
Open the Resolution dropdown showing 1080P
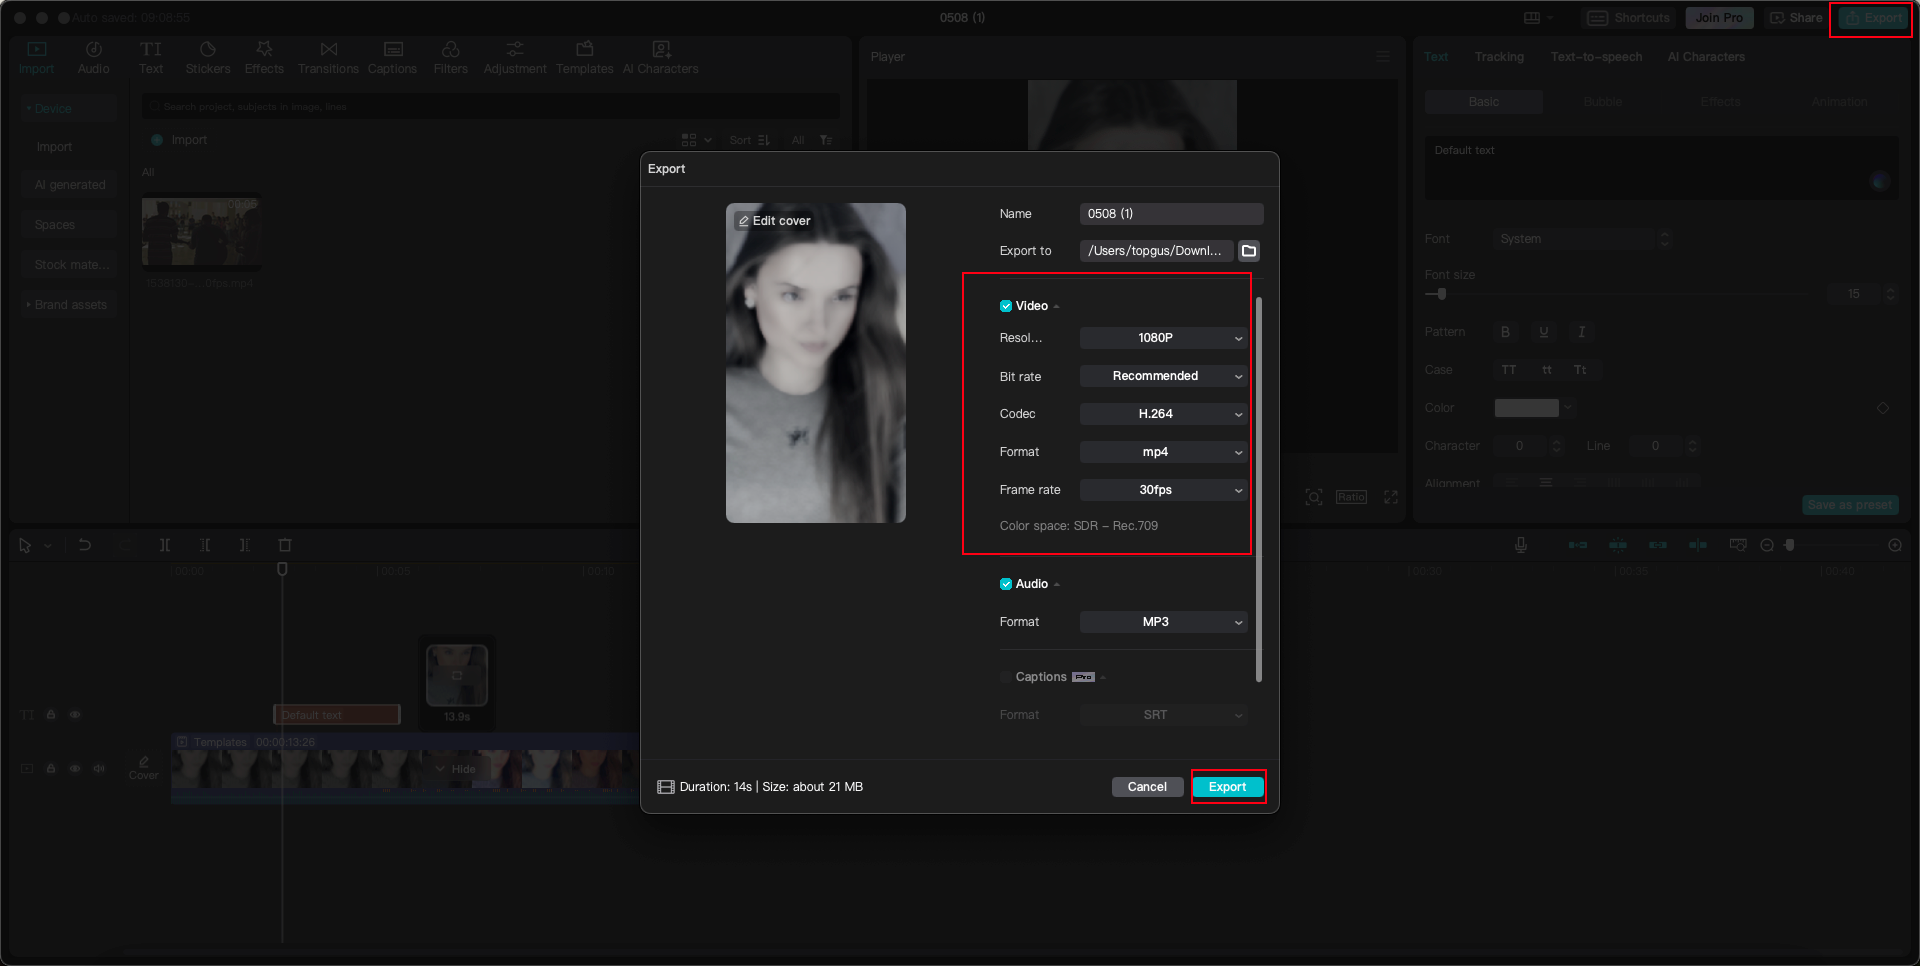point(1163,338)
